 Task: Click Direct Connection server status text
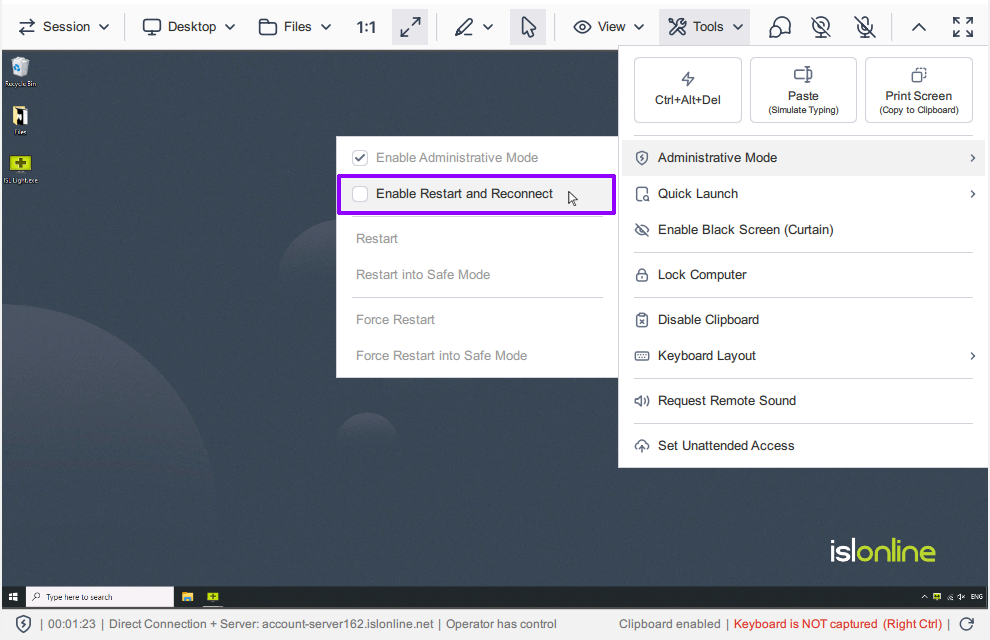coord(271,624)
